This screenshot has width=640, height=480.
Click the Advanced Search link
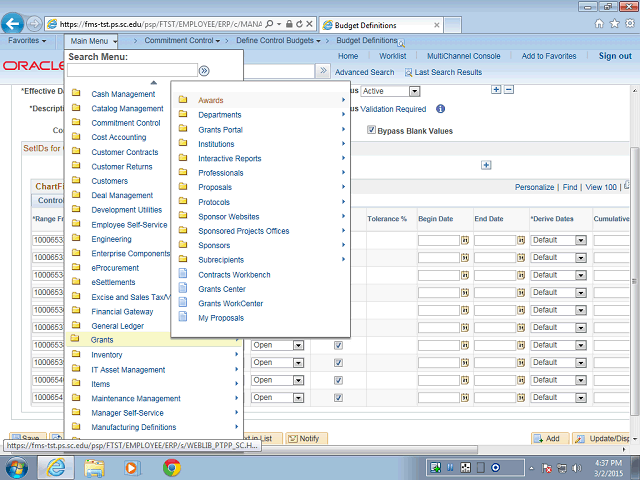coord(365,72)
